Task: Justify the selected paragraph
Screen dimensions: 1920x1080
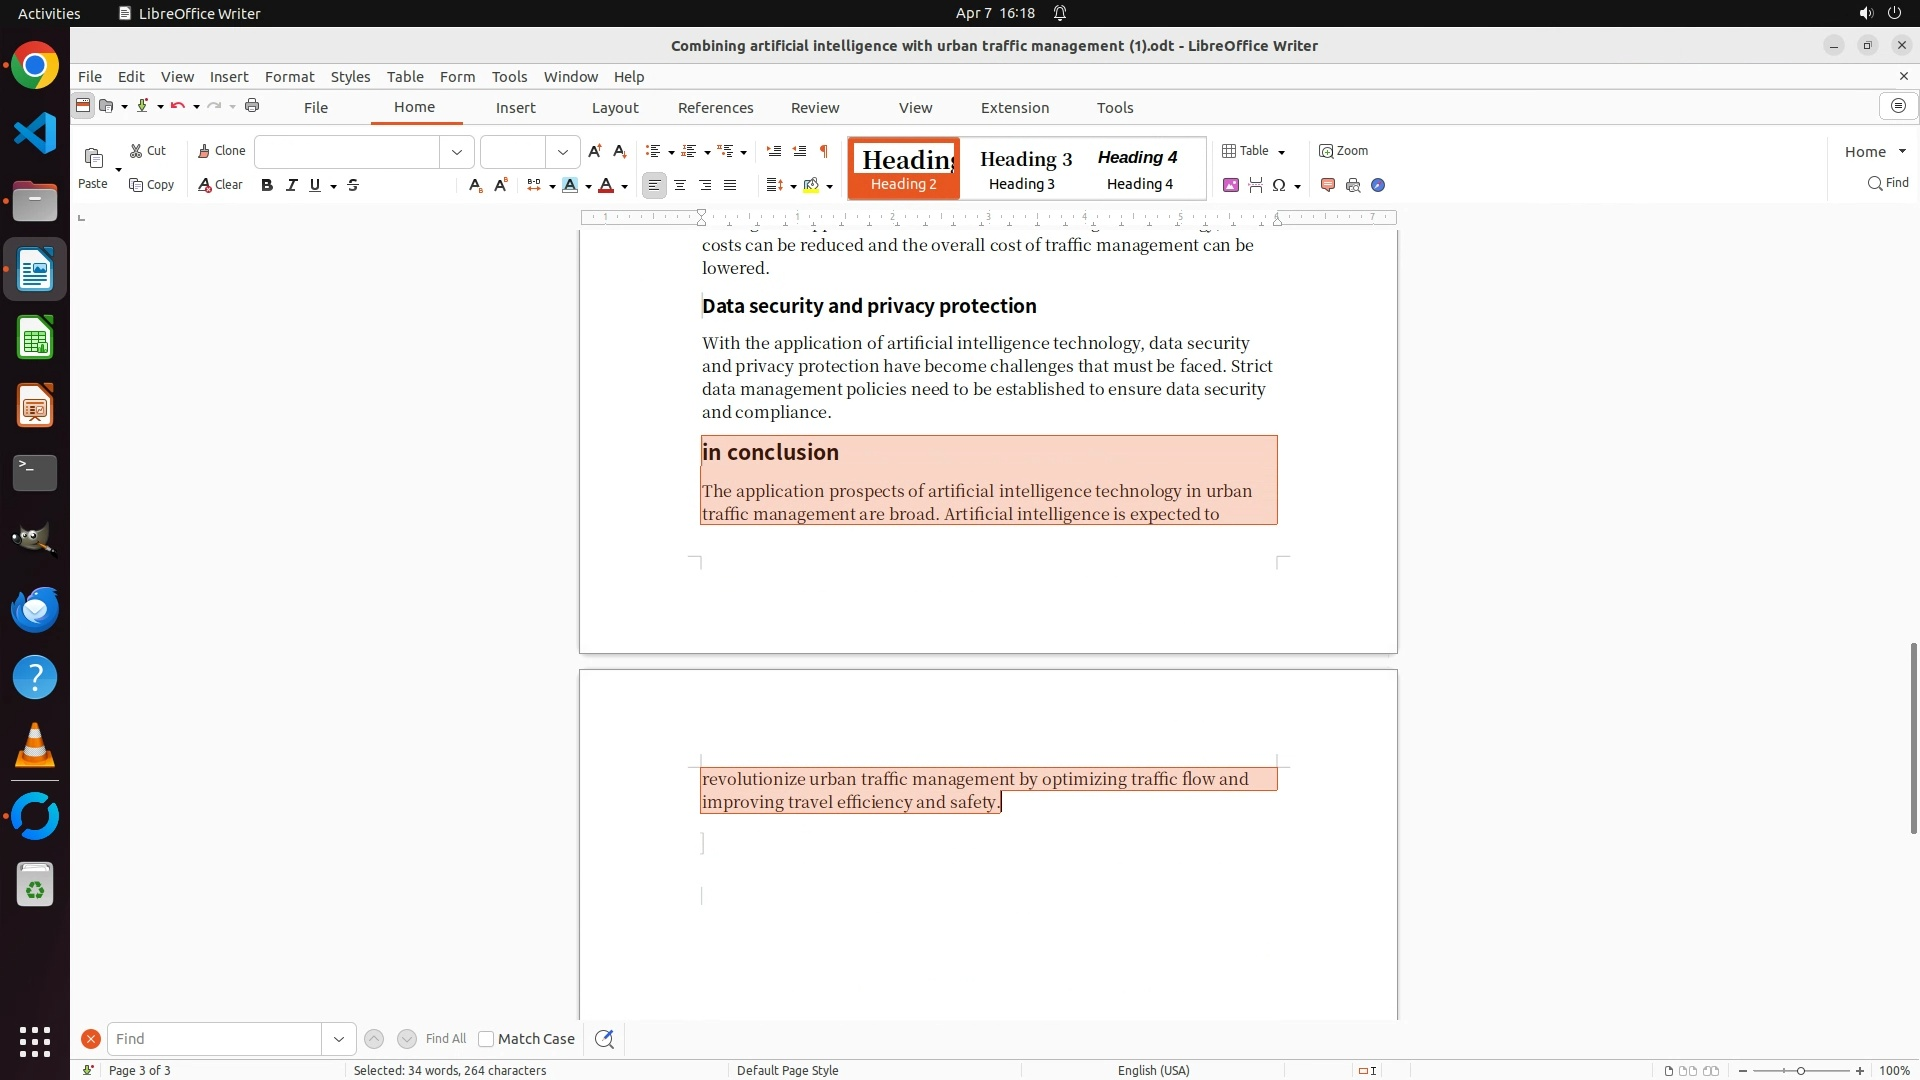Action: tap(730, 185)
